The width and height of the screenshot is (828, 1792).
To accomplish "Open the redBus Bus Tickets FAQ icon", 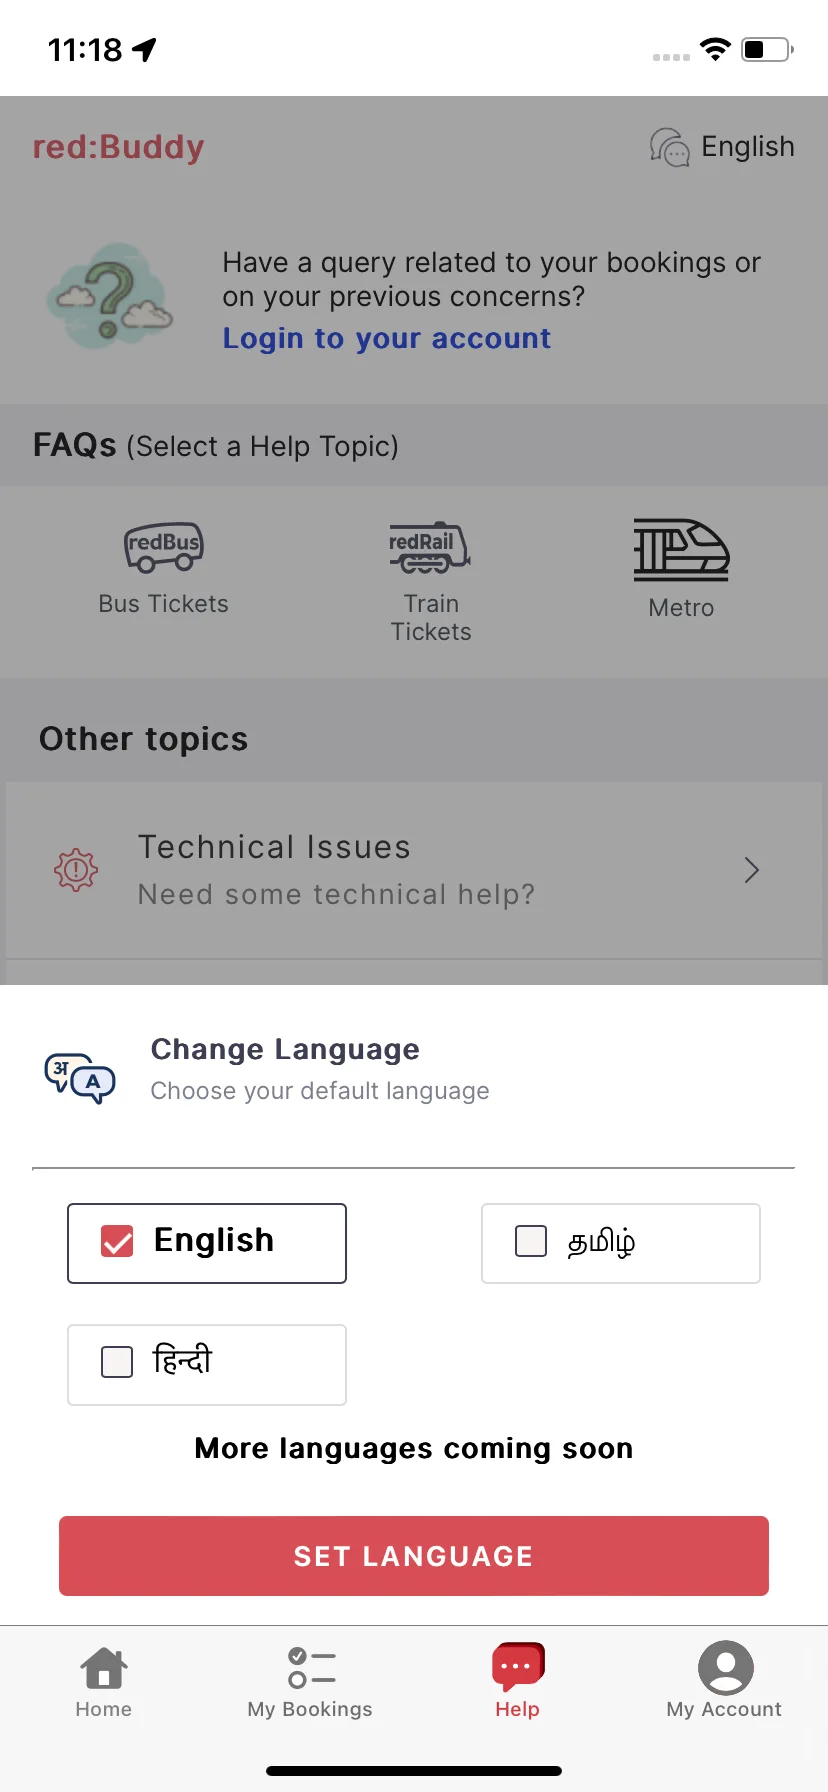I will [164, 547].
